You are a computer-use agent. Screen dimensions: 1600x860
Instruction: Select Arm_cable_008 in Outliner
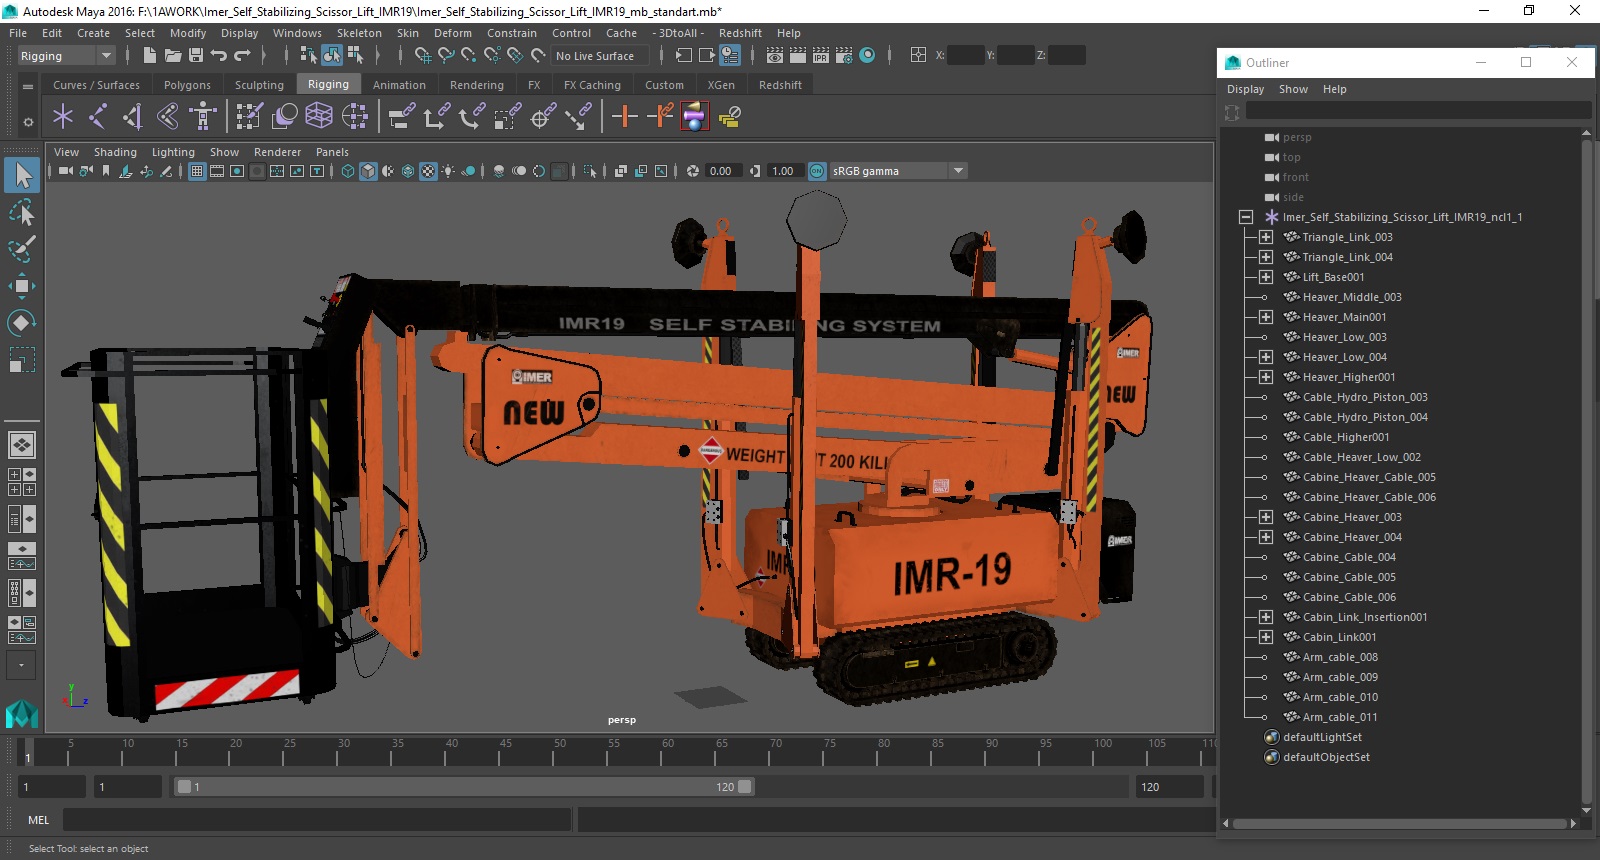pos(1340,657)
